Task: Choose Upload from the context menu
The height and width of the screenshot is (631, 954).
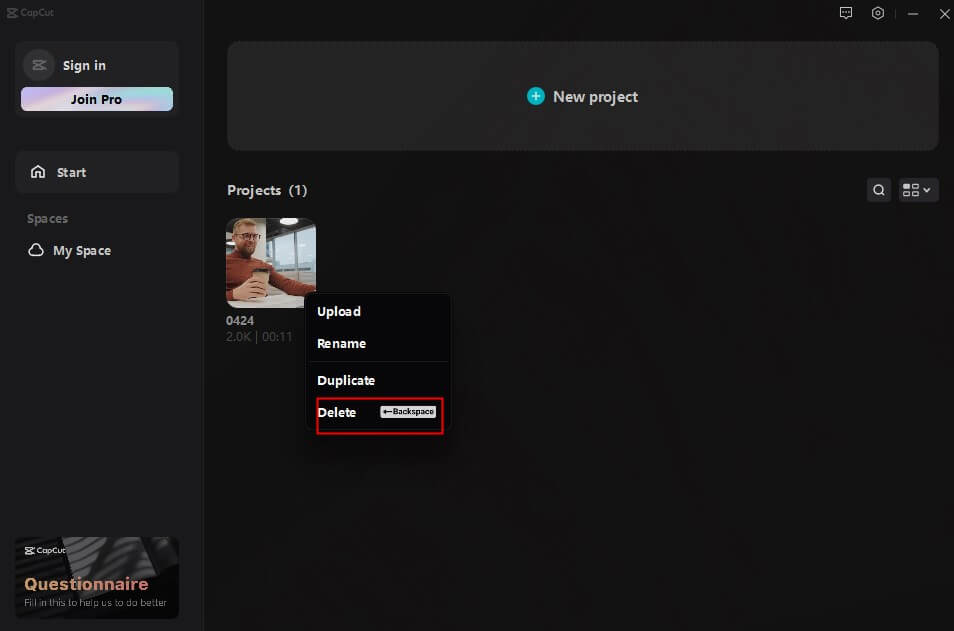Action: (339, 311)
